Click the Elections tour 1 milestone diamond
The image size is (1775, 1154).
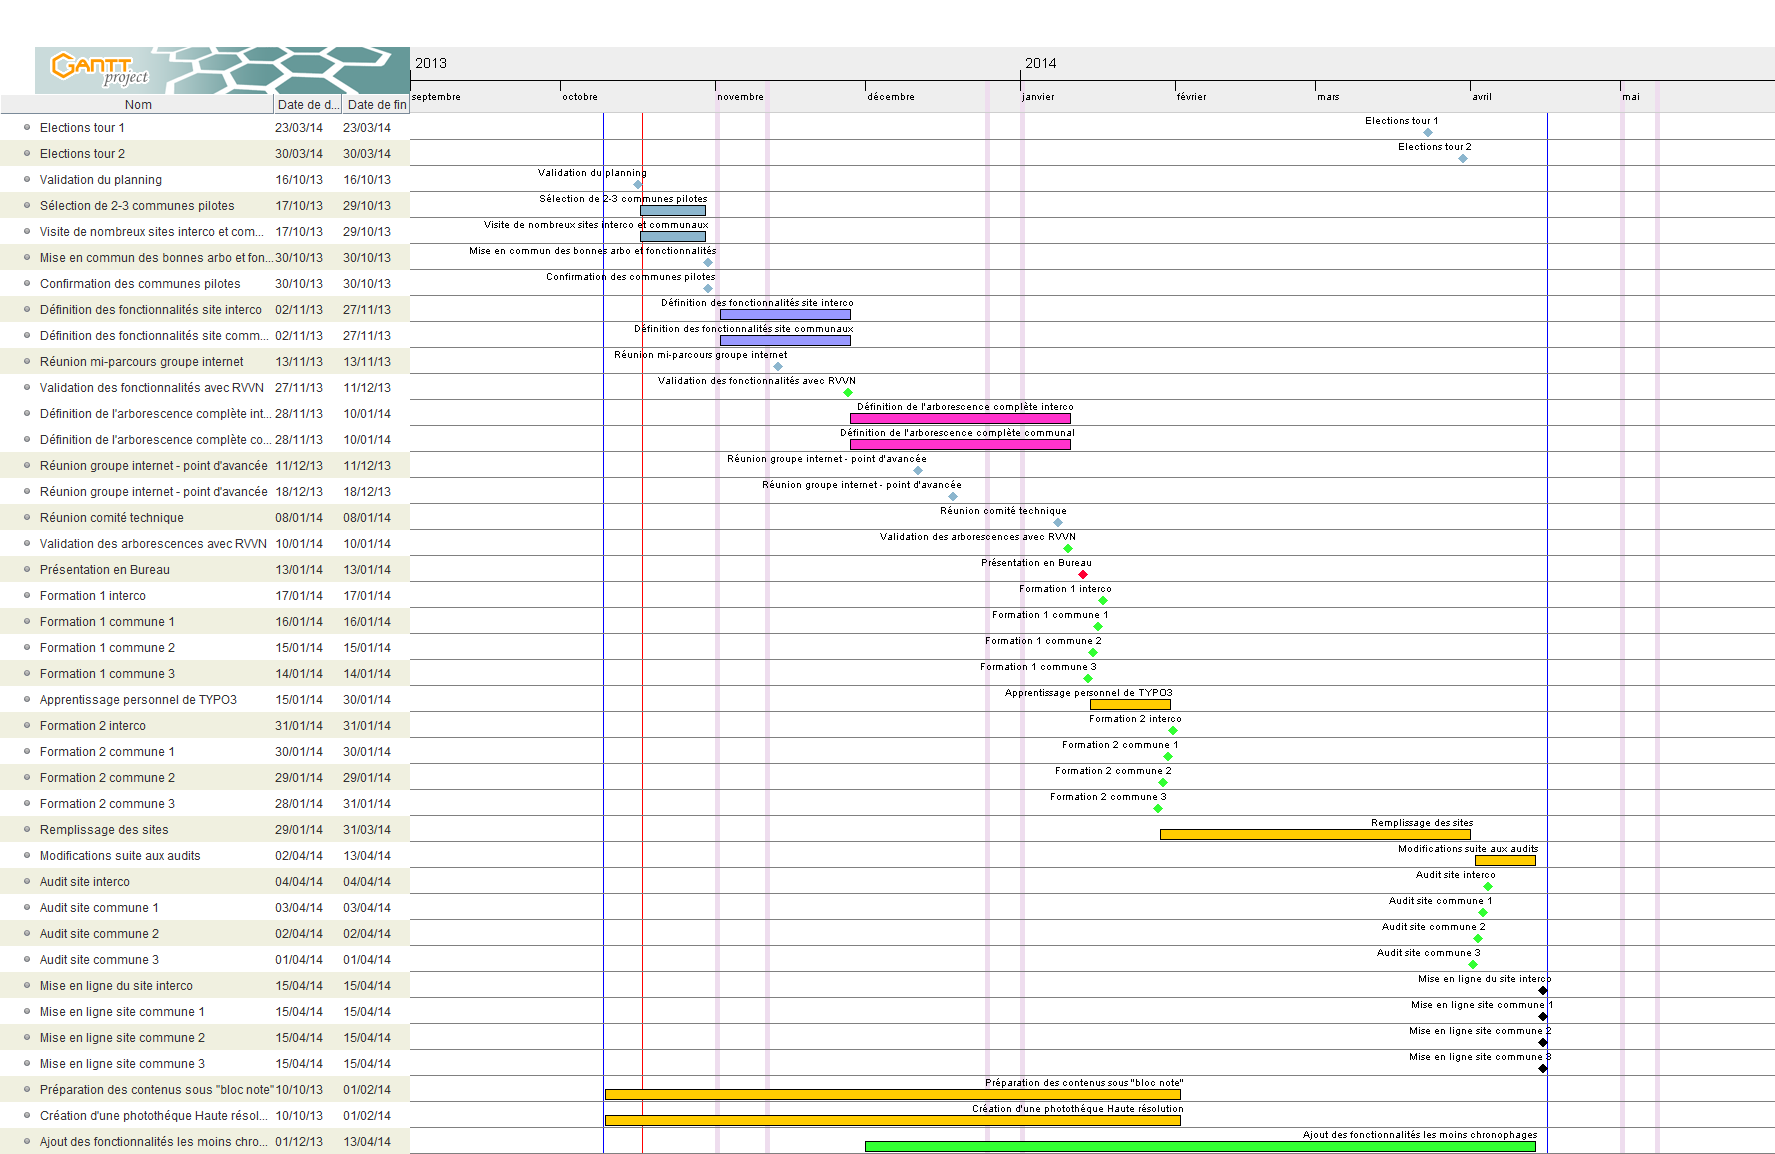1428,133
